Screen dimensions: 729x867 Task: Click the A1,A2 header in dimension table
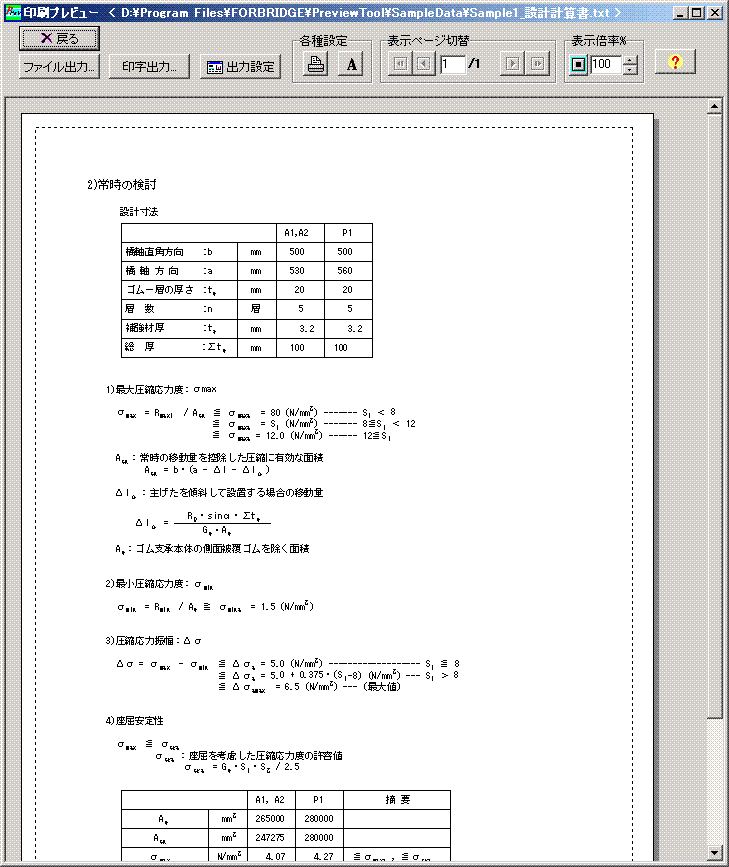[x=296, y=233]
